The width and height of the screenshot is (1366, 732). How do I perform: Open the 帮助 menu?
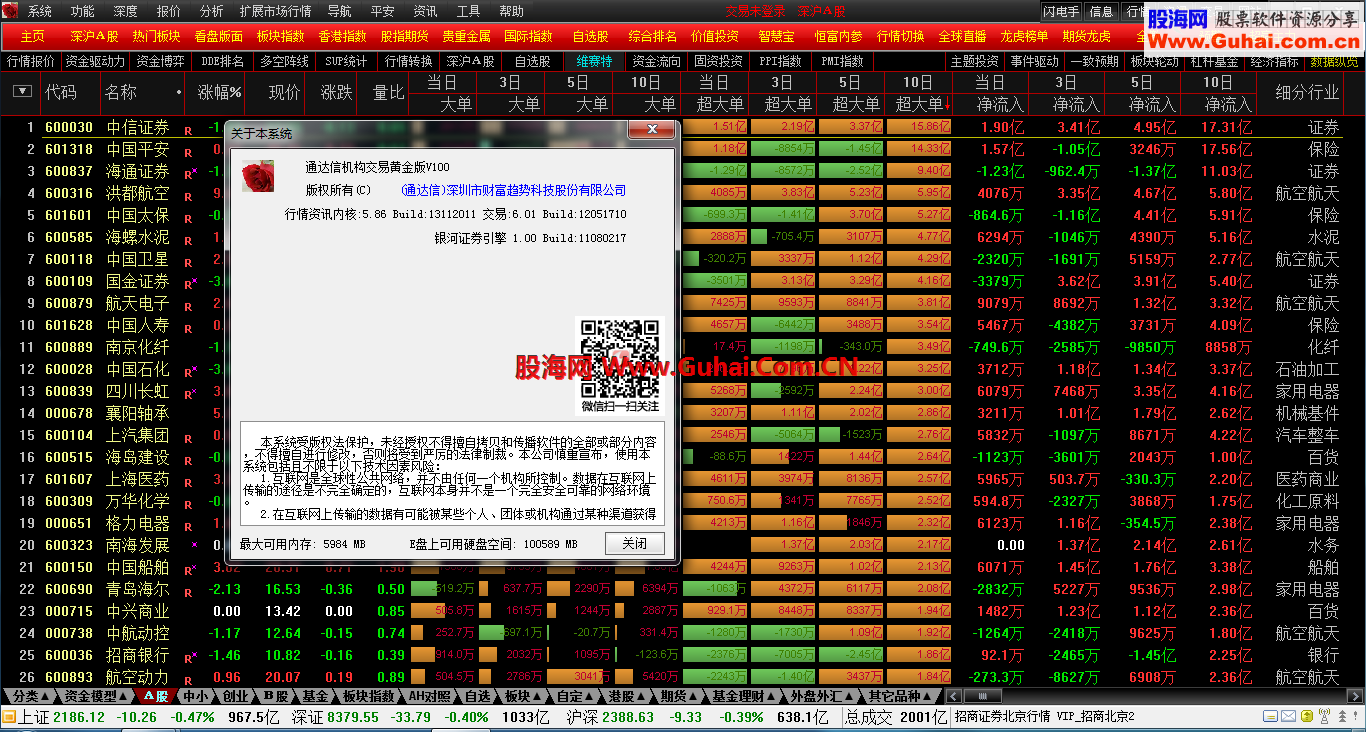pos(511,11)
